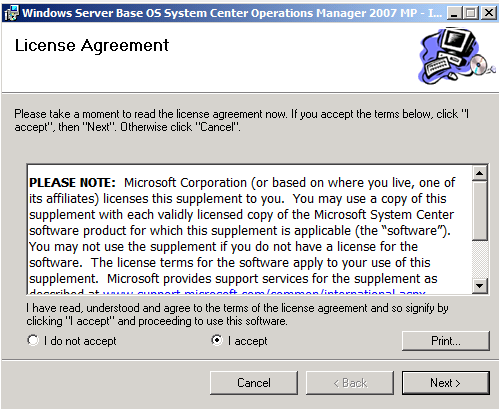Click the license text scroll down arrow
The height and width of the screenshot is (409, 499).
(480, 286)
